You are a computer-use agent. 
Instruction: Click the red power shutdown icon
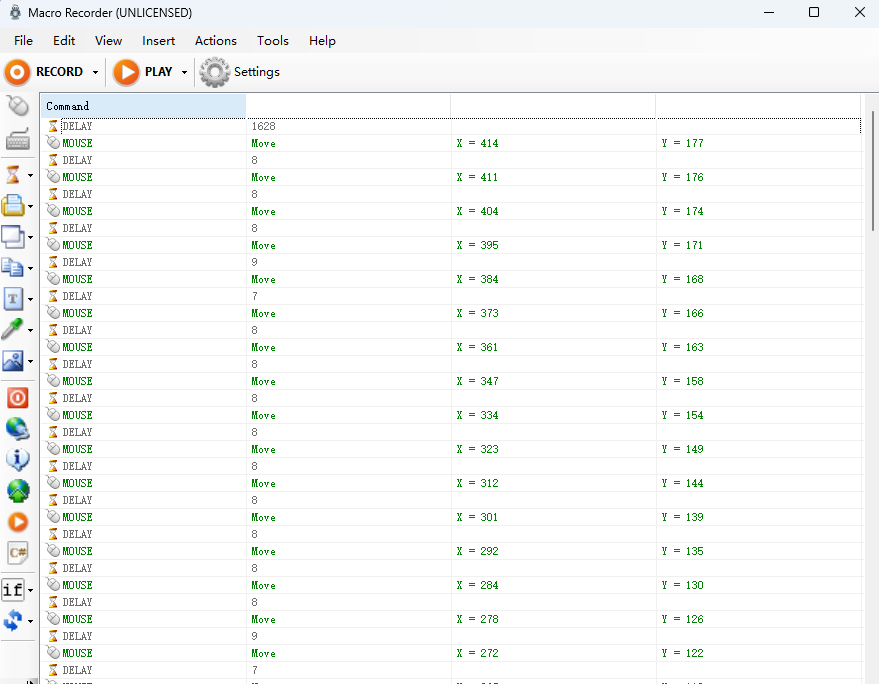pyautogui.click(x=17, y=398)
